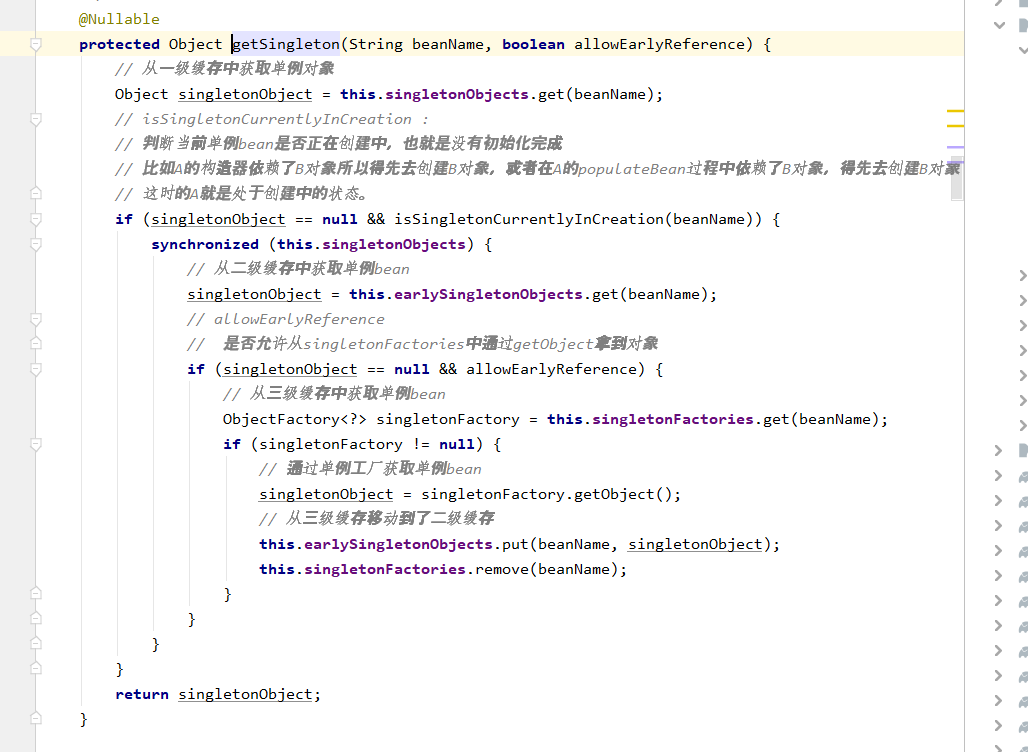Image resolution: width=1028 pixels, height=752 pixels.
Task: Click ObjectFactory<?> type declaration
Action: coord(294,419)
